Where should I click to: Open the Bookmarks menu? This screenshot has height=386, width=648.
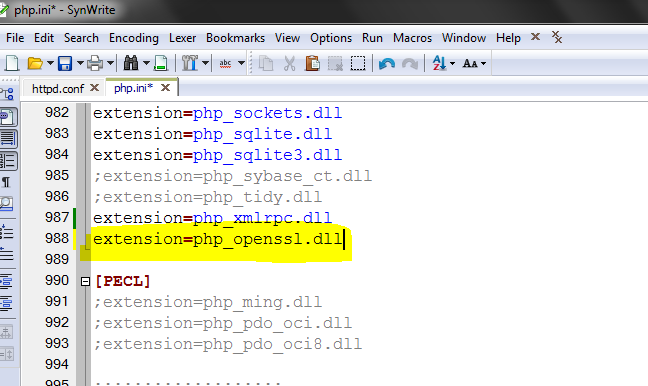point(235,38)
